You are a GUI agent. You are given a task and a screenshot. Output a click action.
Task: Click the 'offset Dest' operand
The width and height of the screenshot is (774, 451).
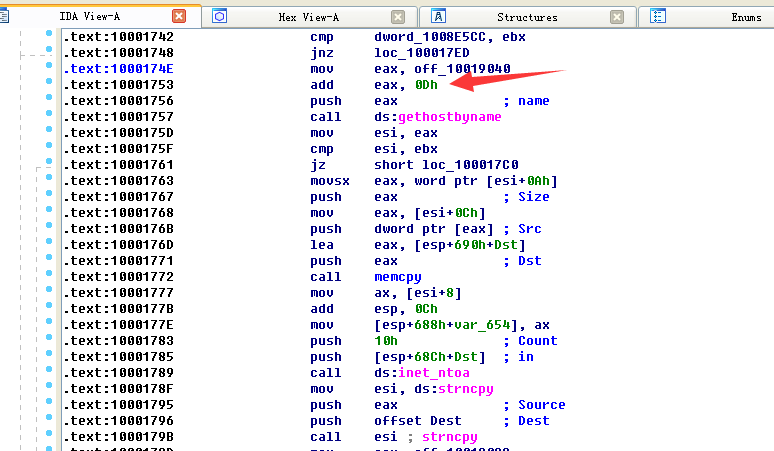tap(418, 421)
